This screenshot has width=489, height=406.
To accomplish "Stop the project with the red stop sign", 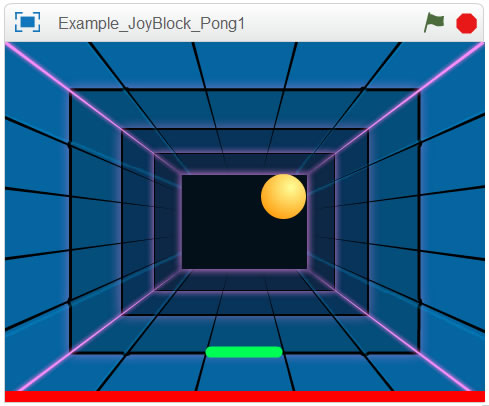I will (x=466, y=23).
